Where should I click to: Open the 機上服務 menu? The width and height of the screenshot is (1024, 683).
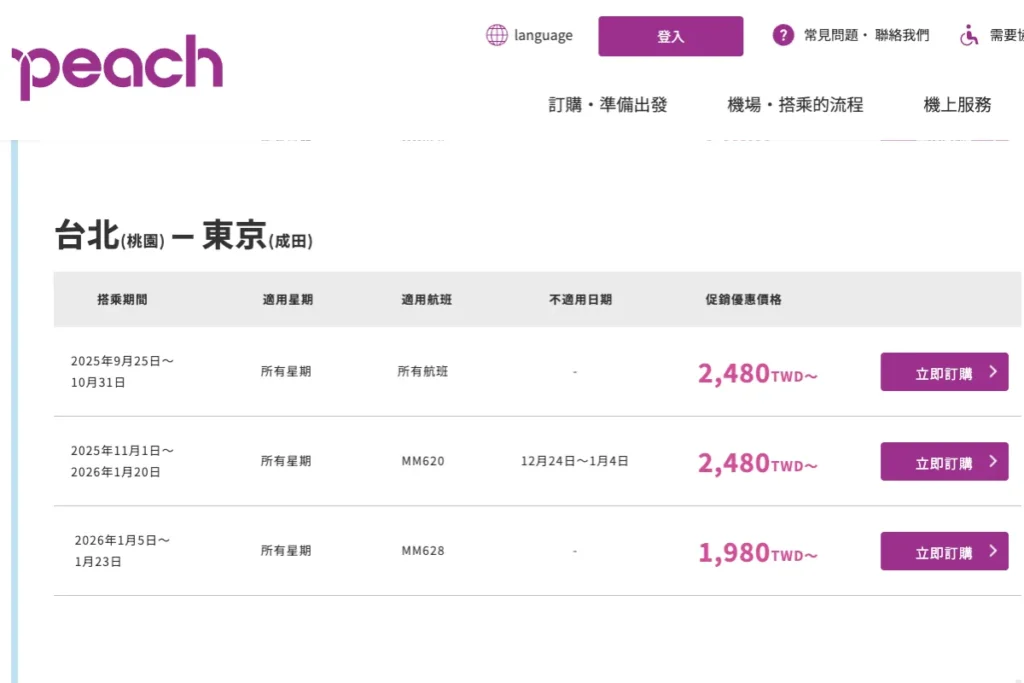coord(957,104)
